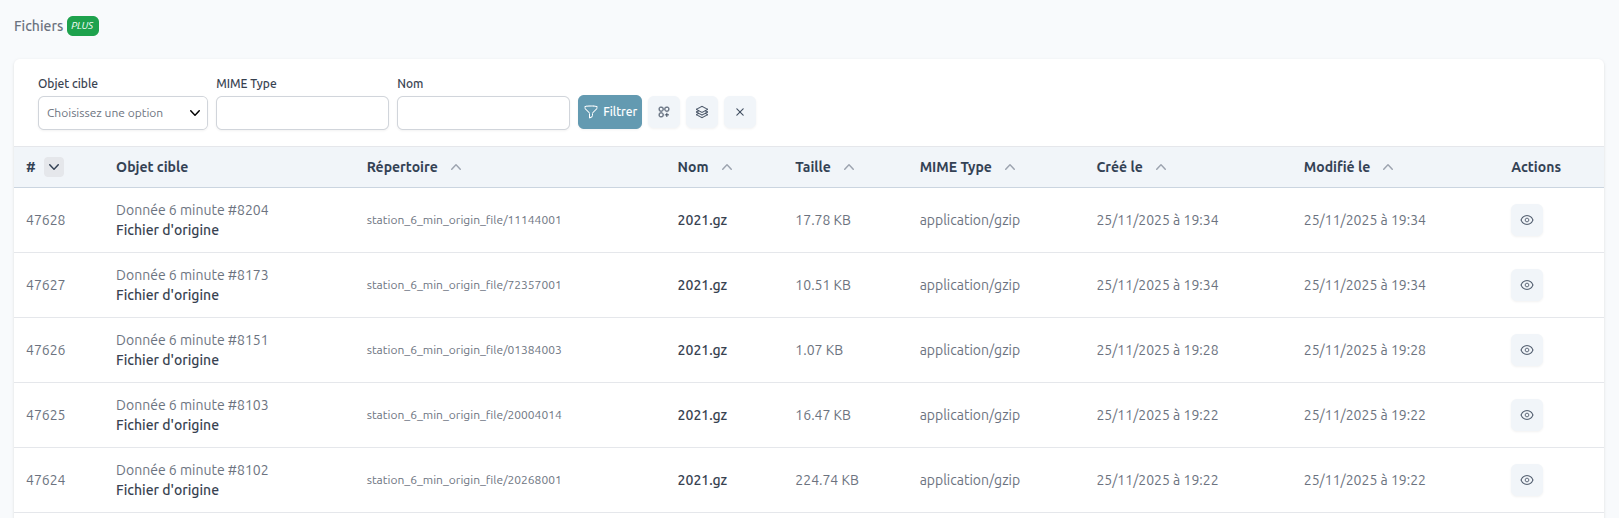Click the MIME Type filter input

tap(302, 113)
